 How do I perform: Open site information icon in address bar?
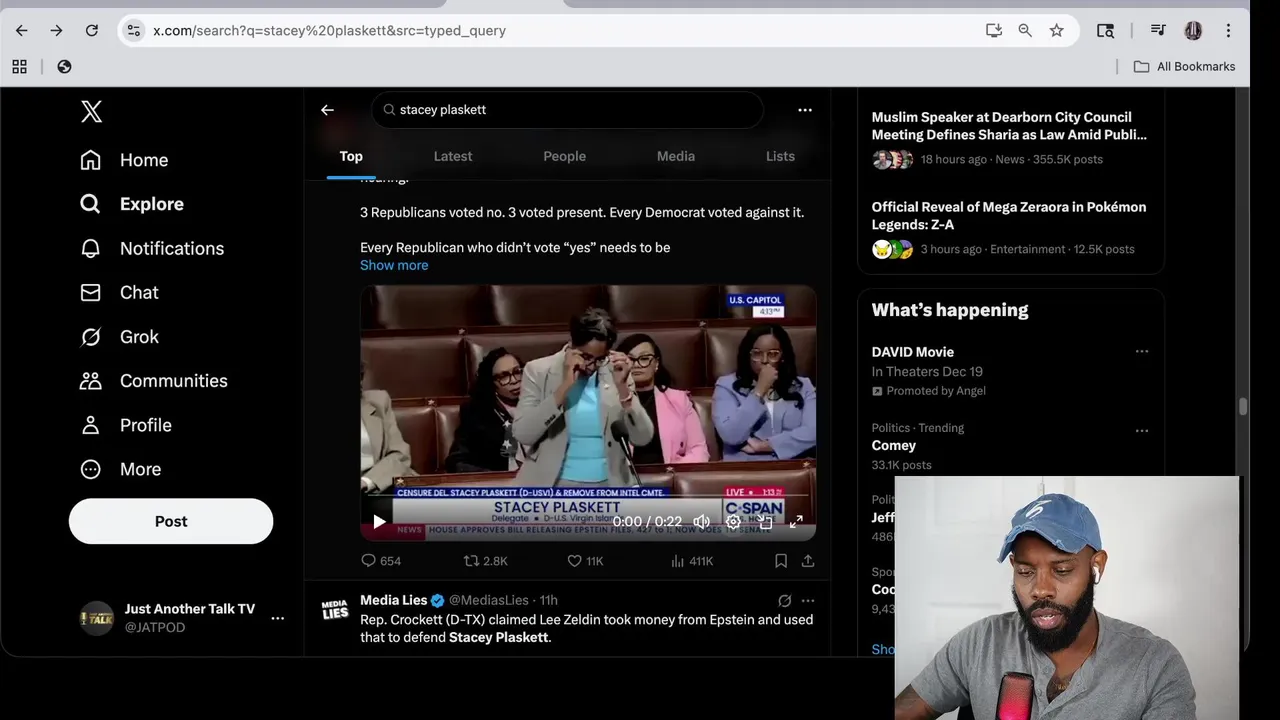tap(134, 31)
